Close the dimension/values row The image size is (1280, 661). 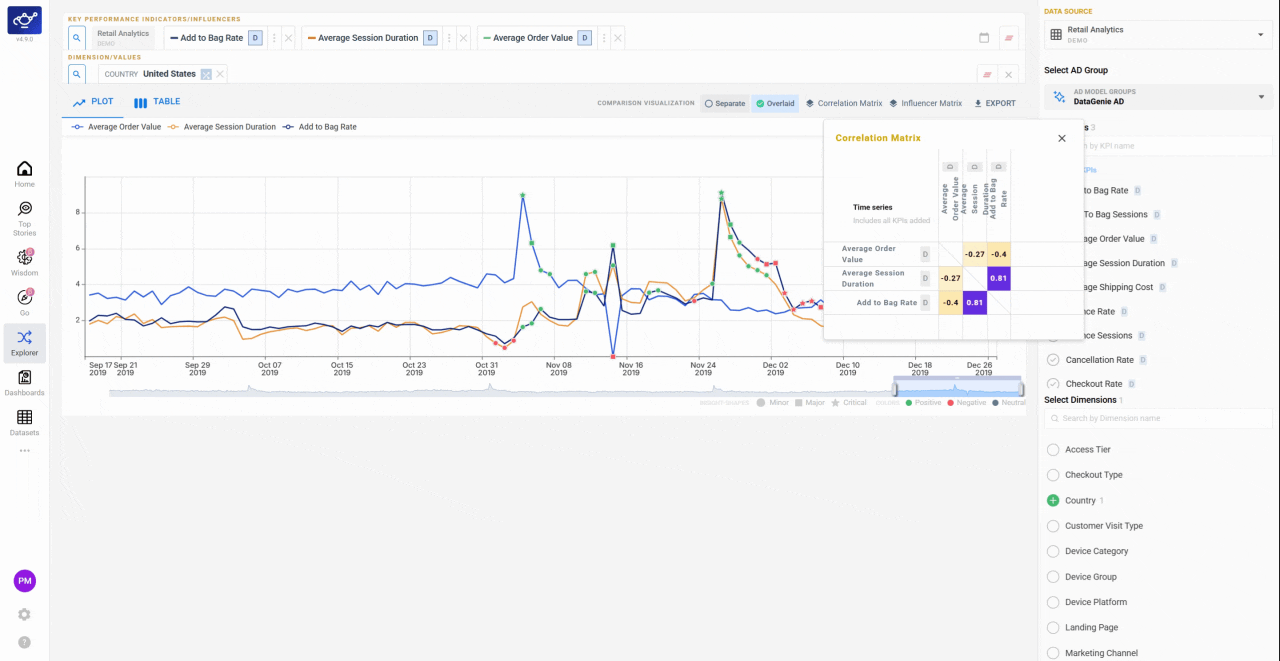click(x=1009, y=74)
